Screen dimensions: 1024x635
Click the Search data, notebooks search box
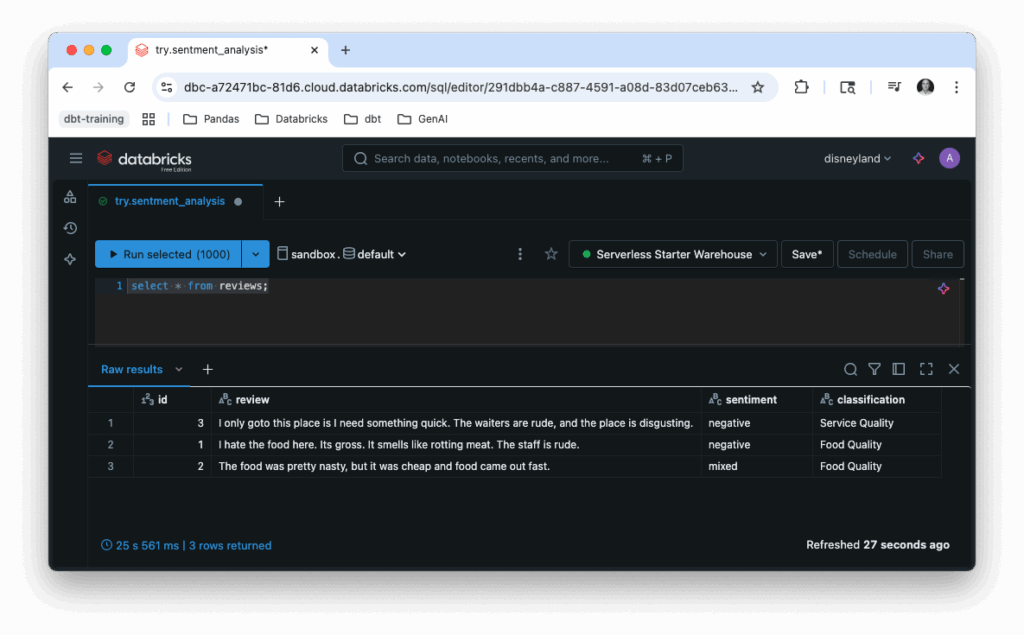(x=512, y=158)
